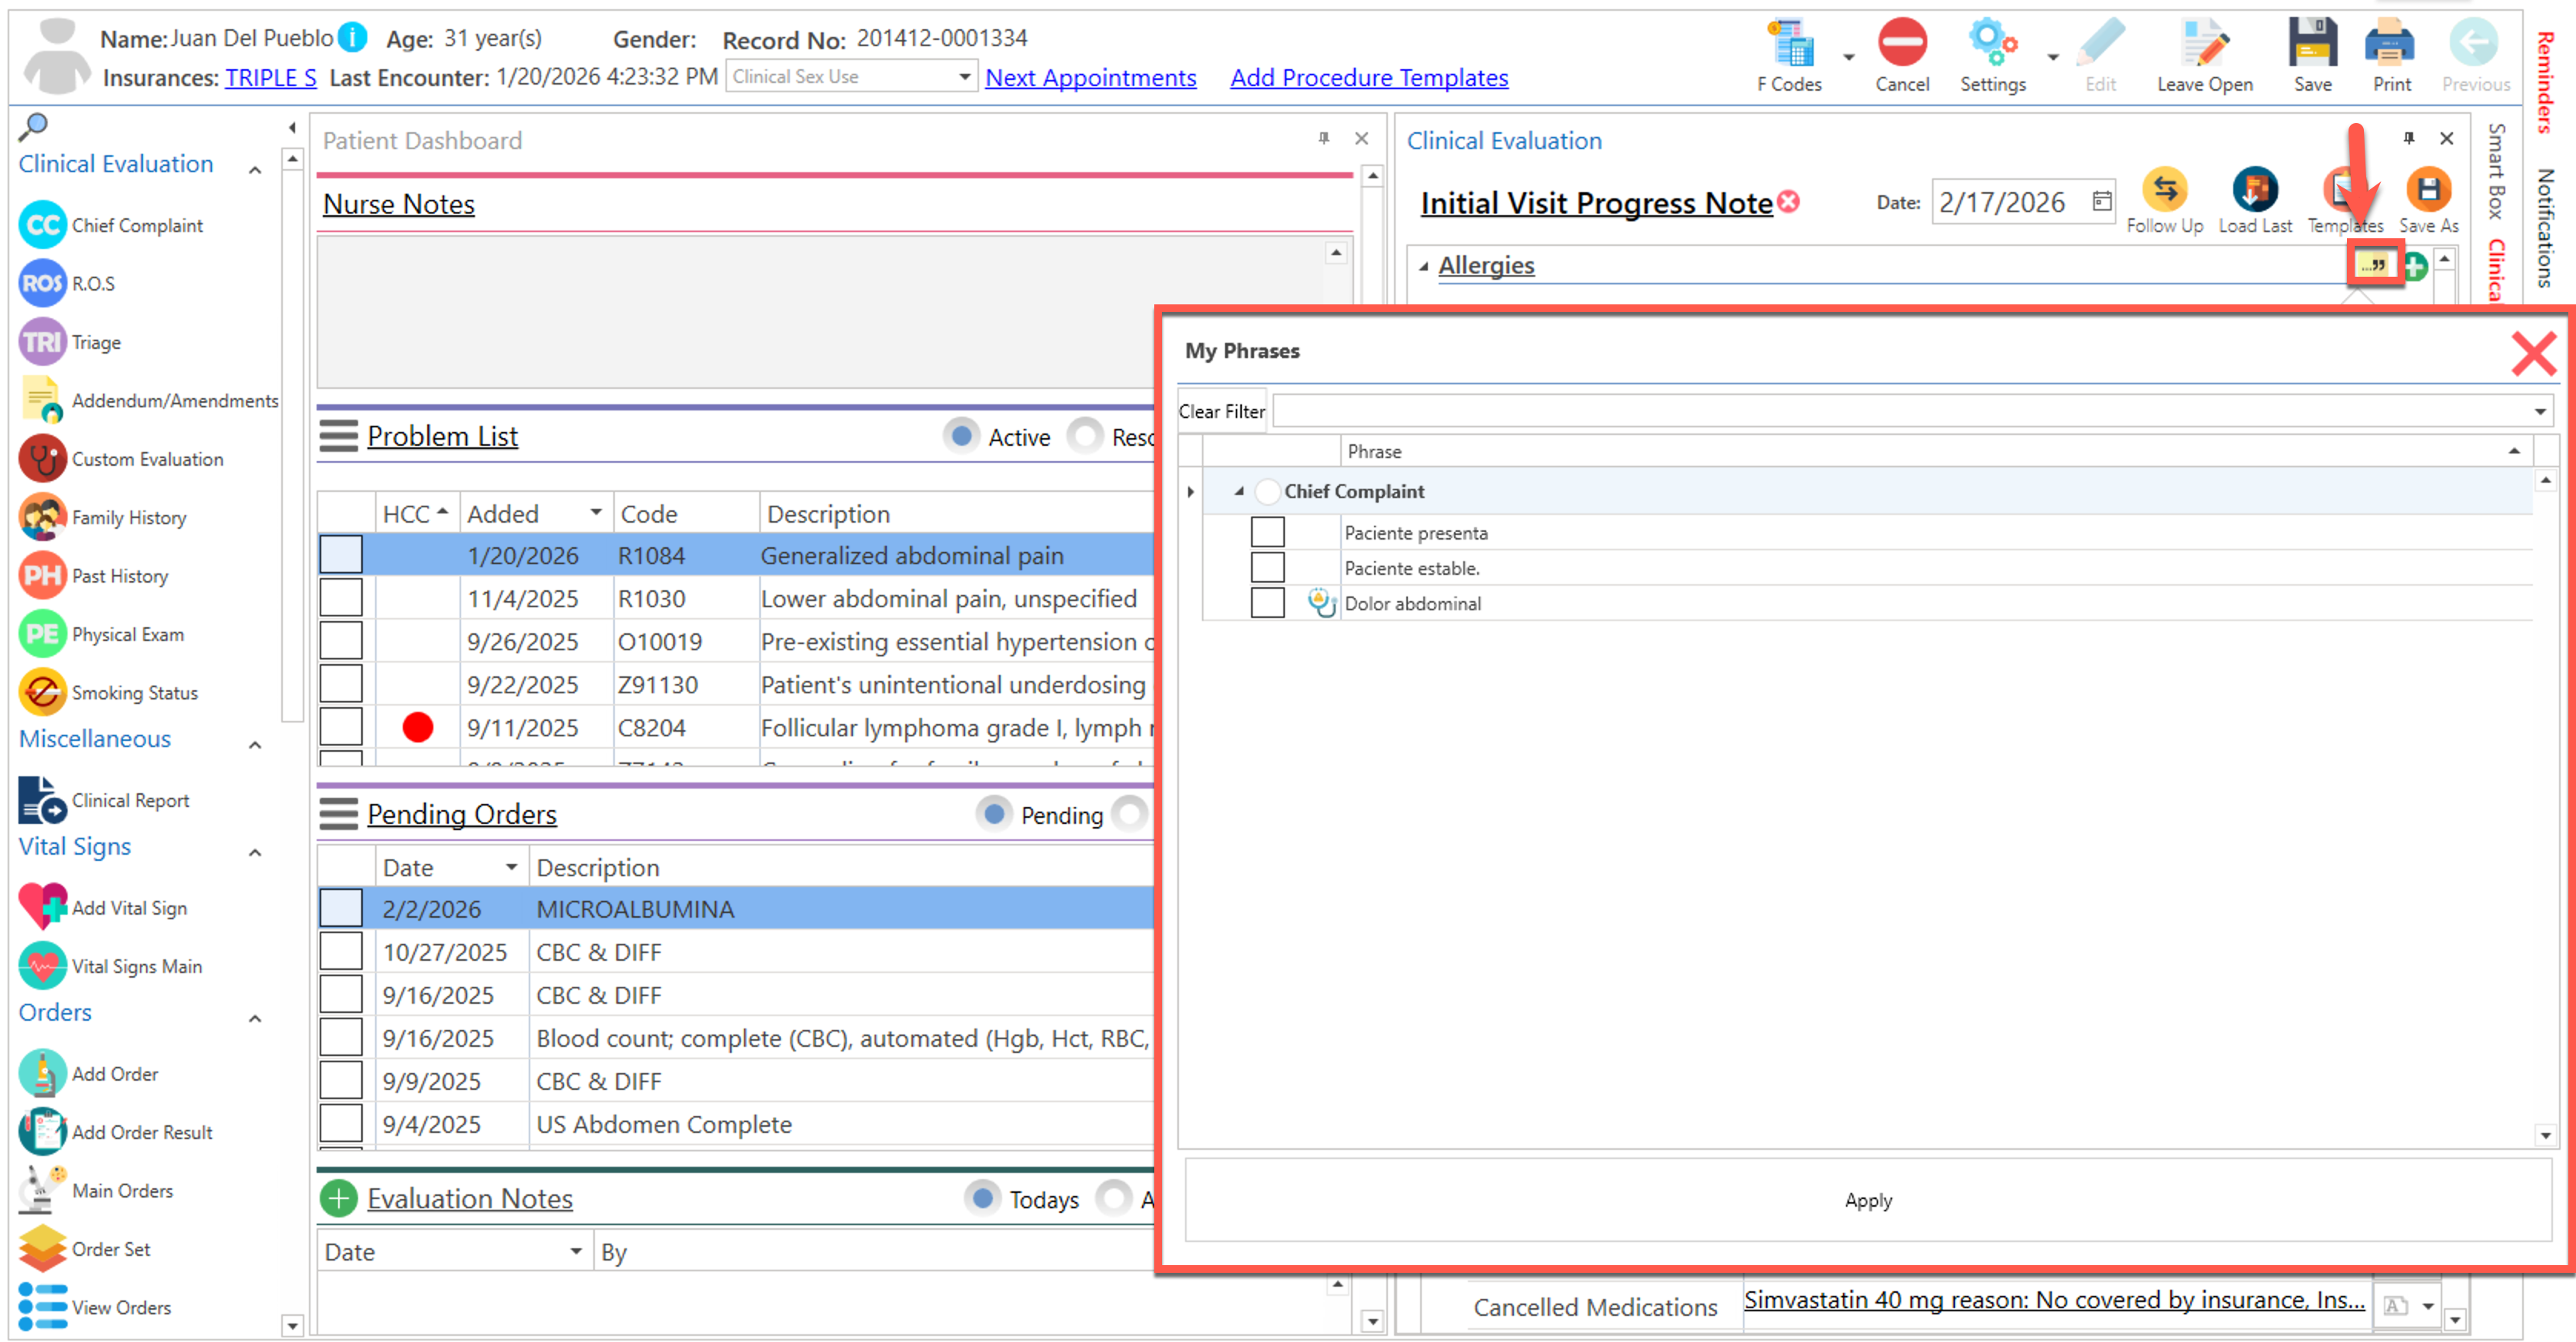Click the Chief Complaint sidebar icon
The height and width of the screenshot is (1342, 2576).
tap(42, 225)
